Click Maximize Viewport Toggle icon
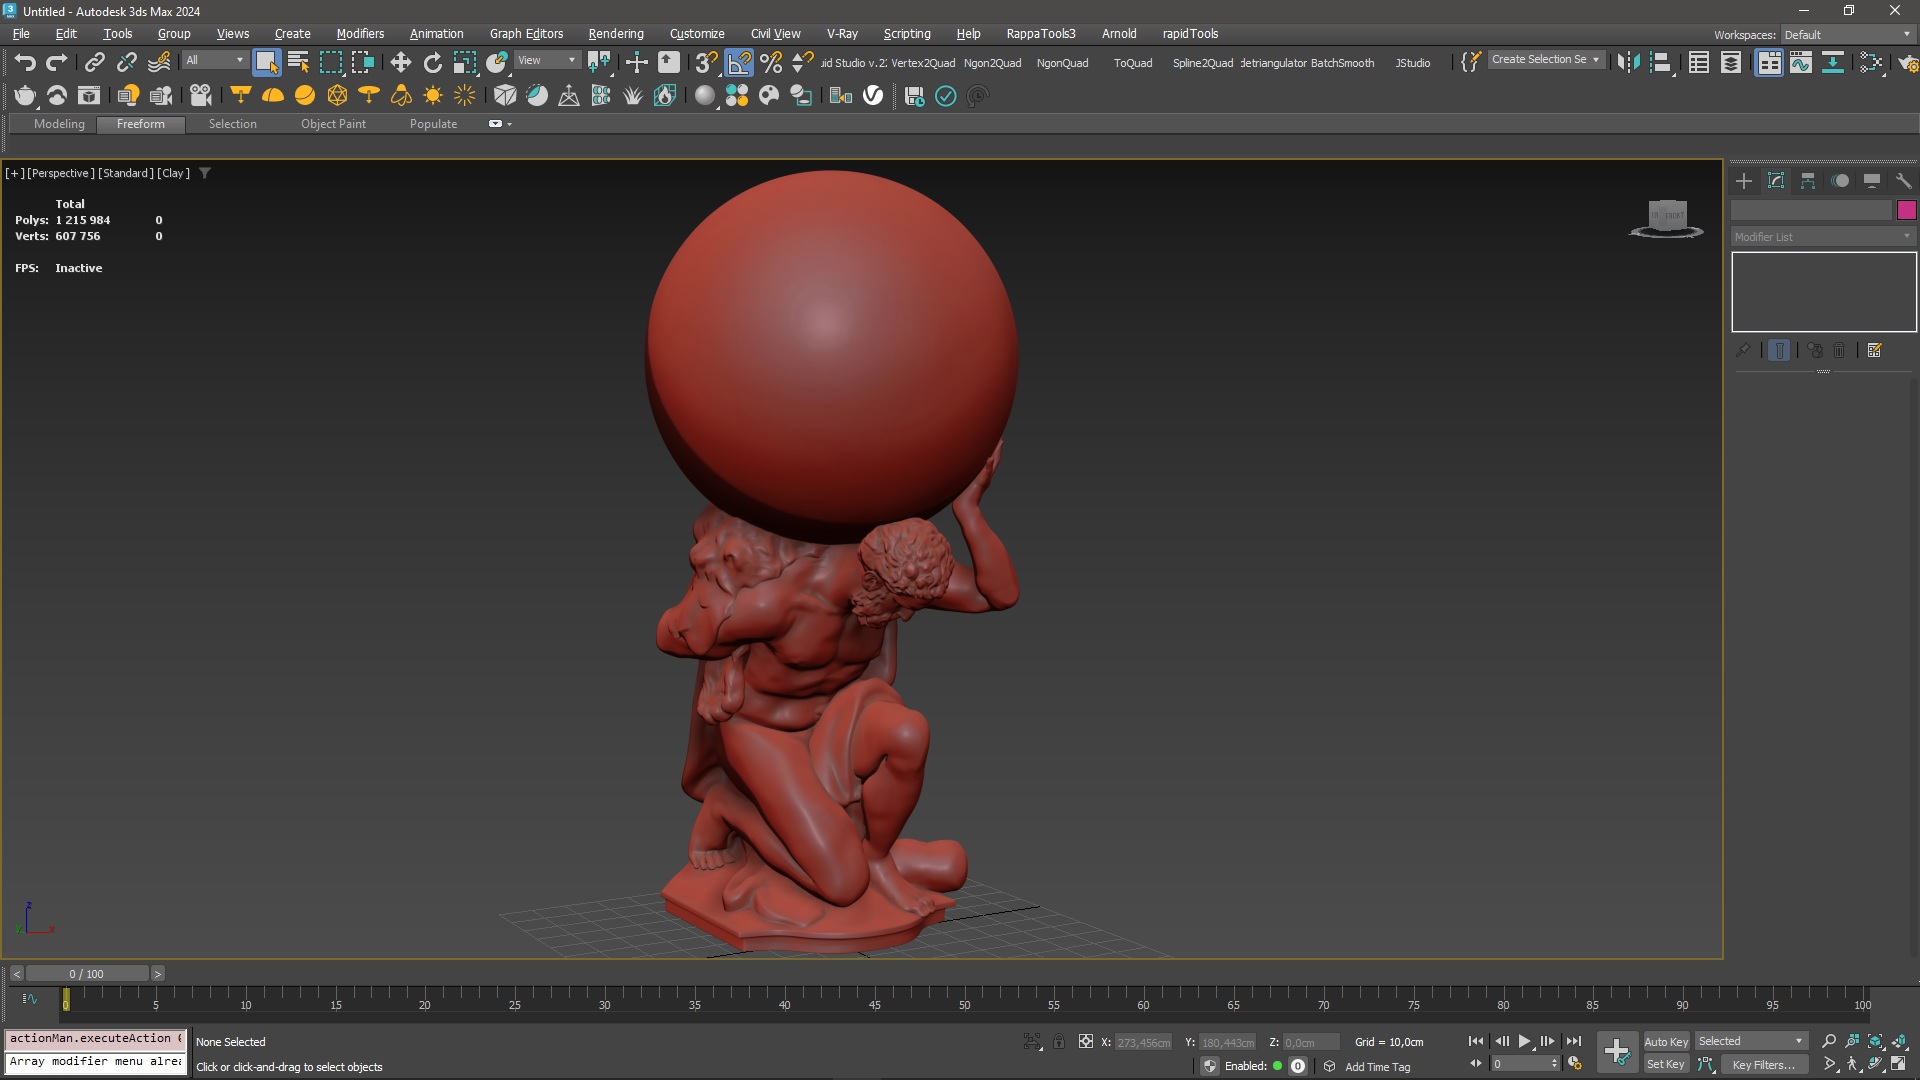The image size is (1920, 1080). (1898, 1064)
